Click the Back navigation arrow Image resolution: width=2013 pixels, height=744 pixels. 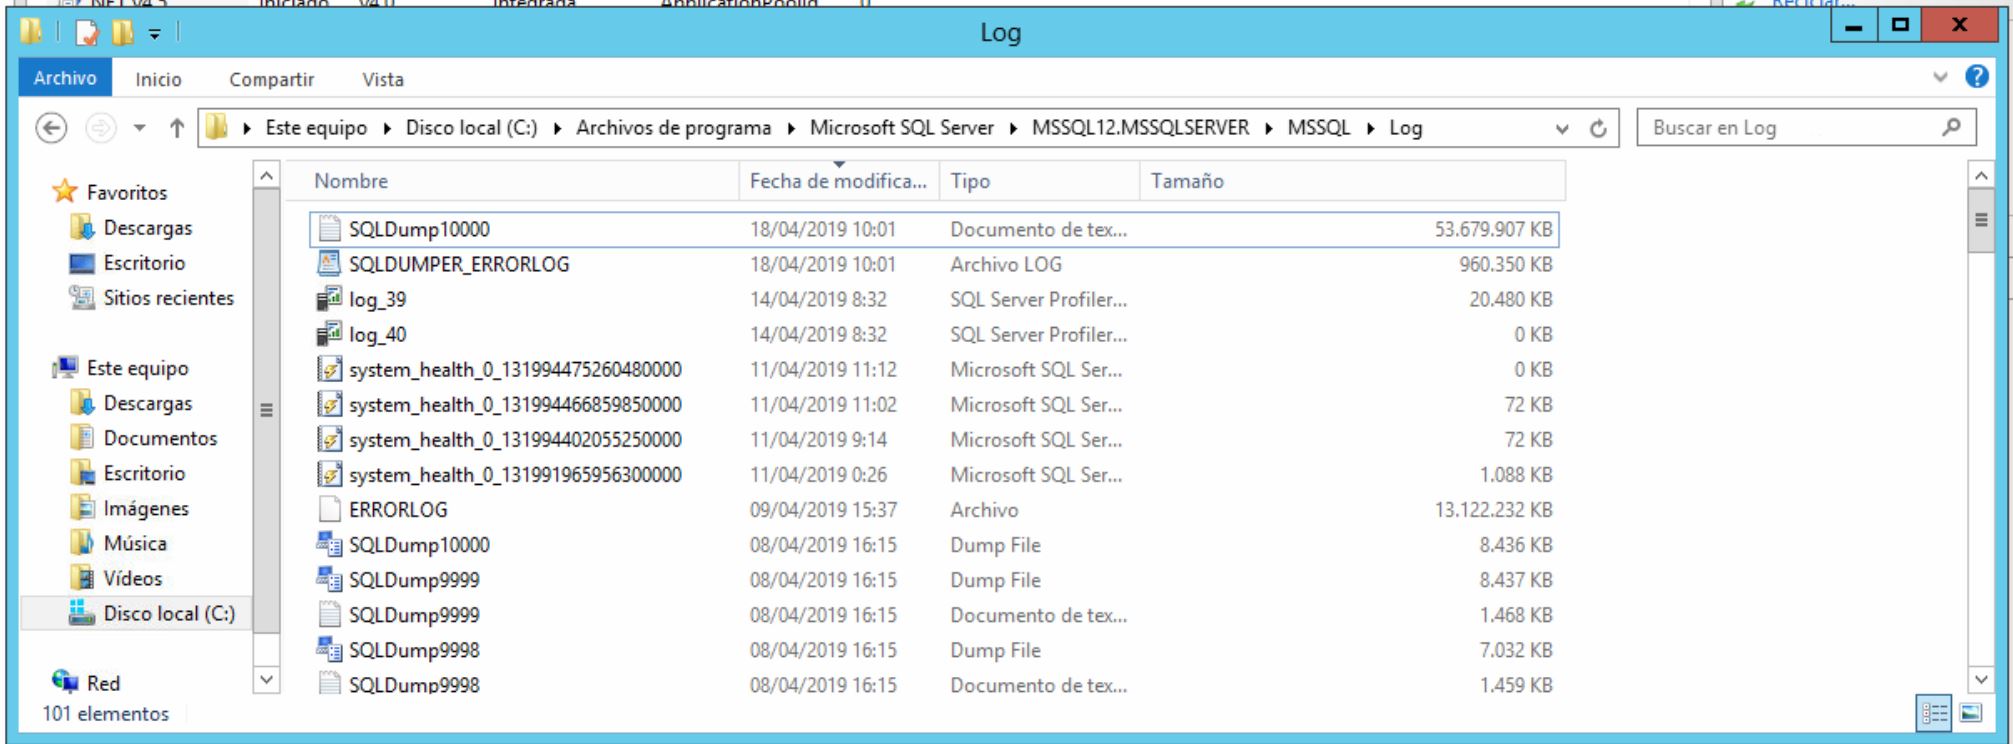(x=51, y=128)
